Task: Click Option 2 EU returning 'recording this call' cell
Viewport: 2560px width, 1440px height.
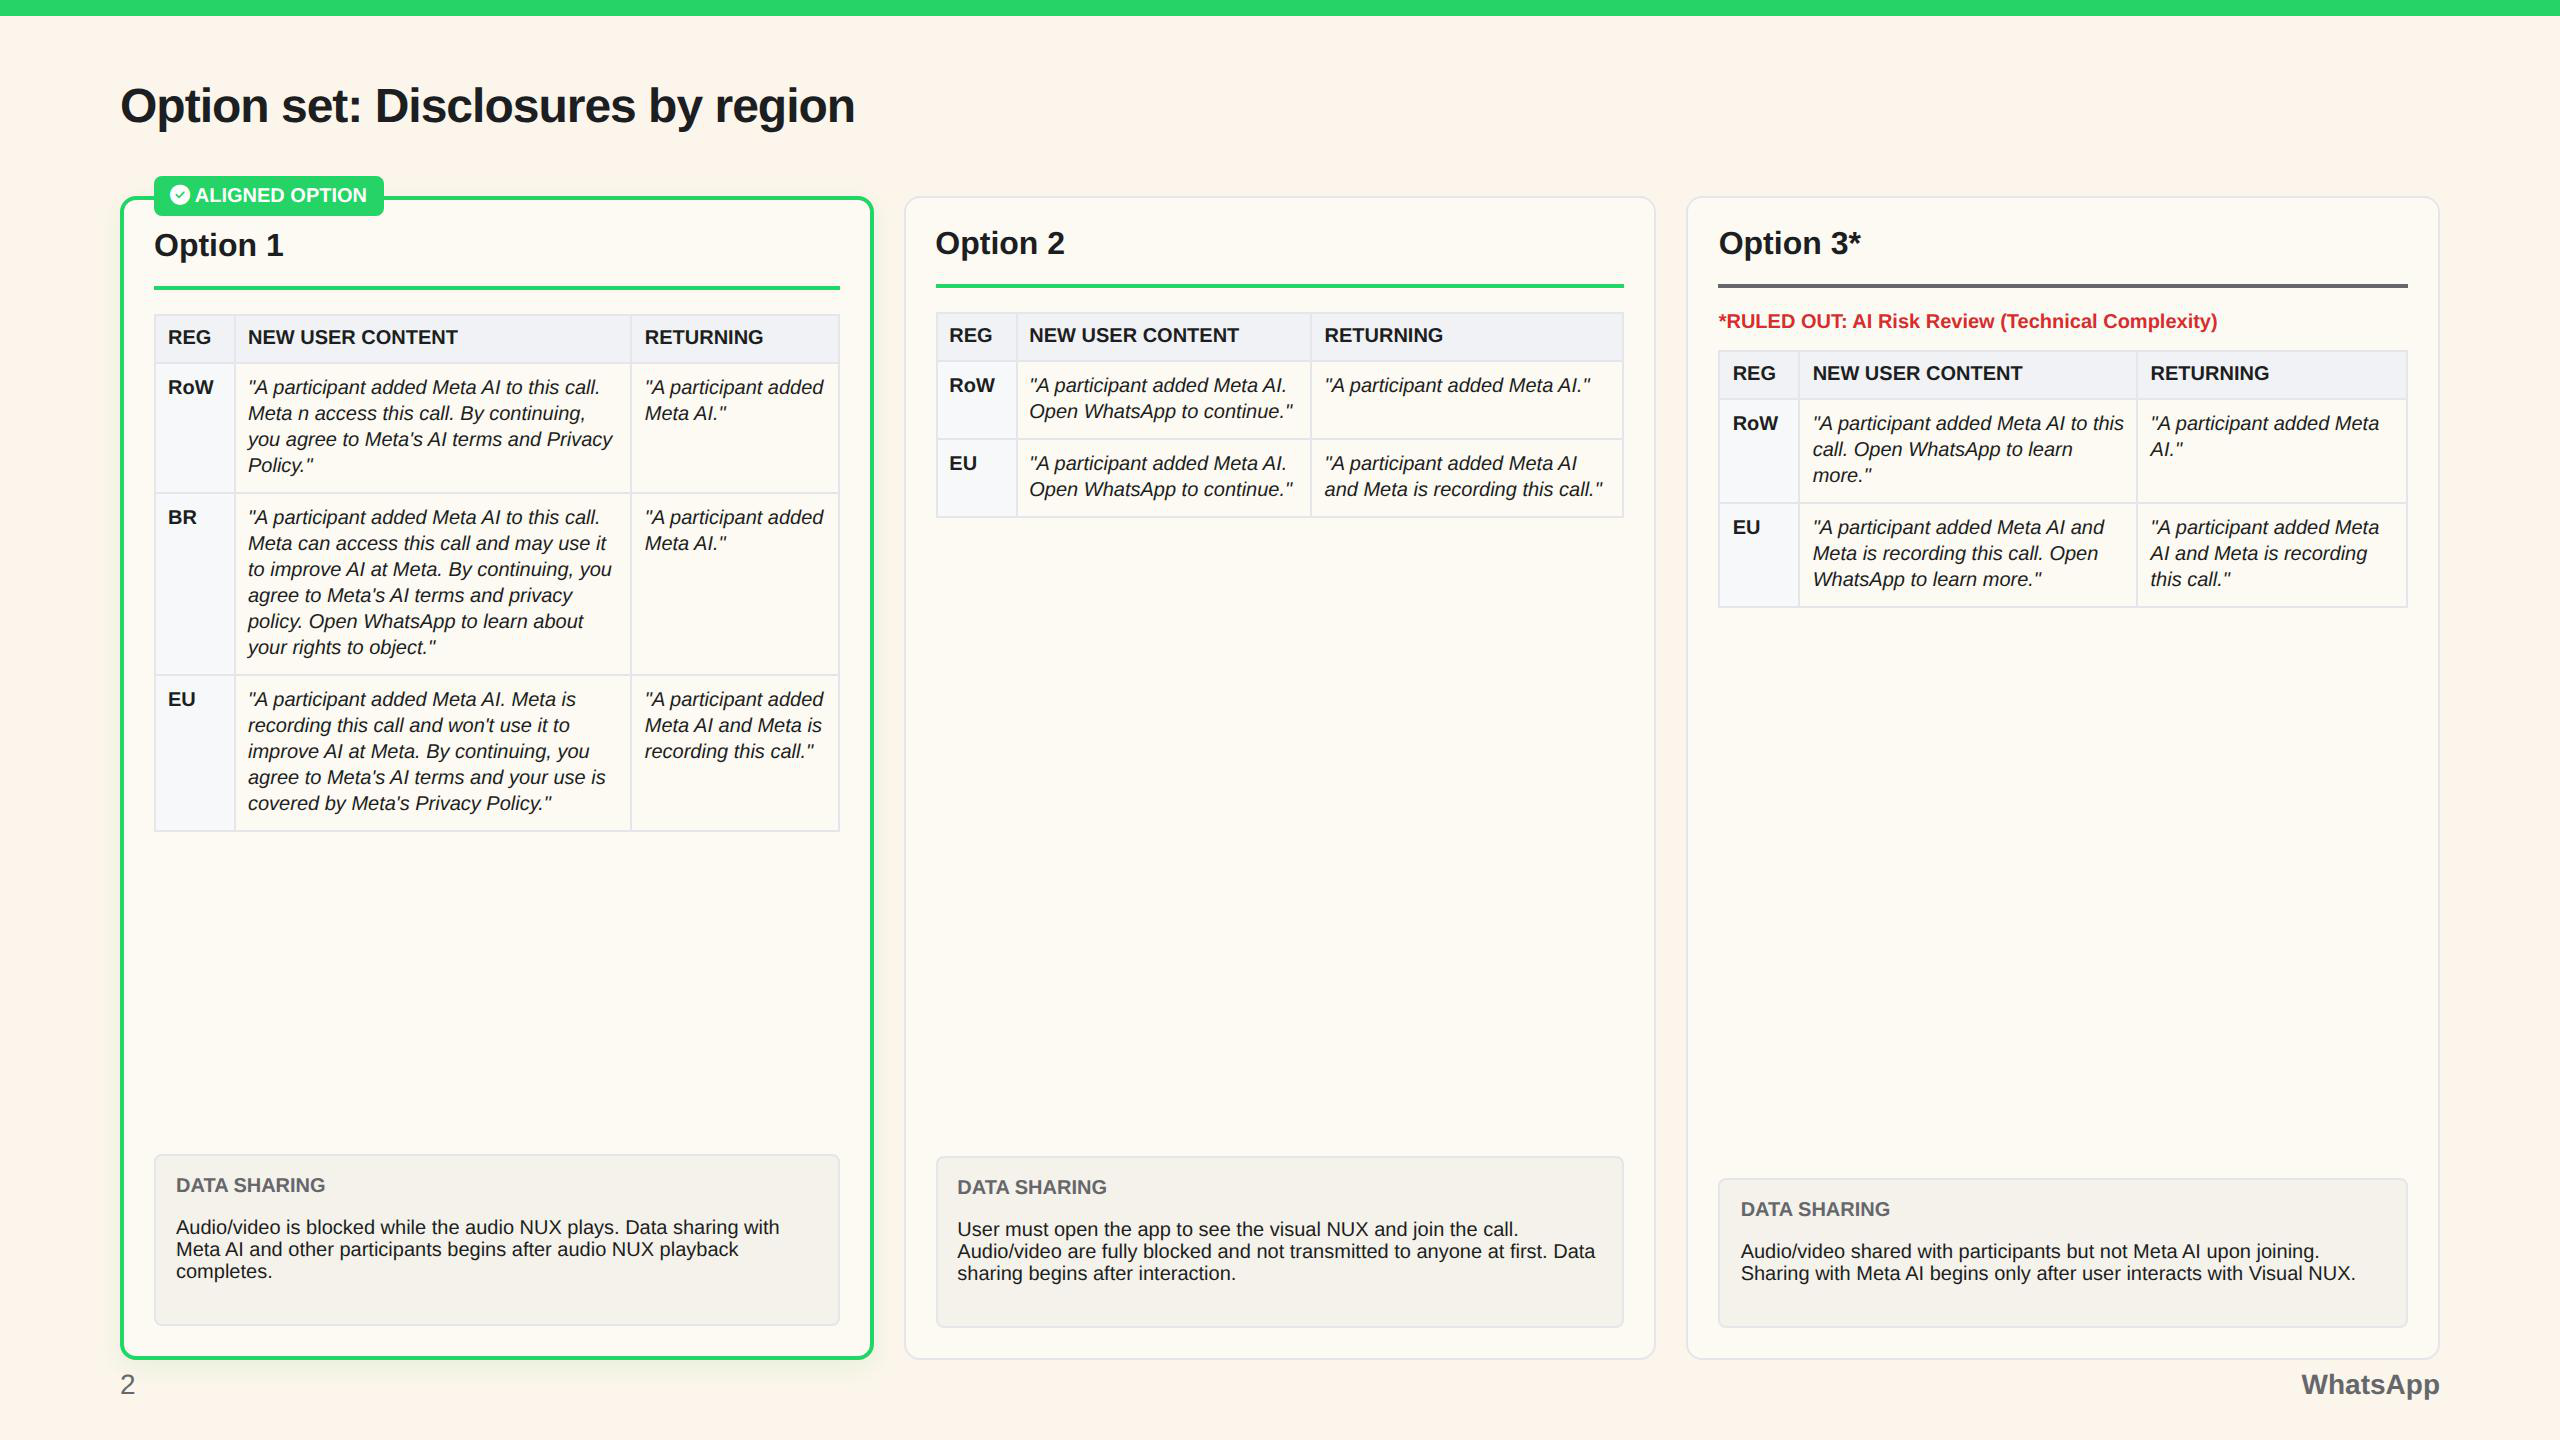Action: click(1466, 477)
